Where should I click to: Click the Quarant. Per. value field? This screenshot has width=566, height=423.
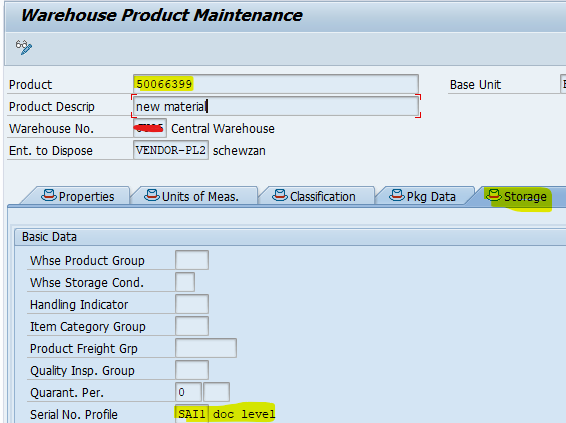(x=188, y=392)
